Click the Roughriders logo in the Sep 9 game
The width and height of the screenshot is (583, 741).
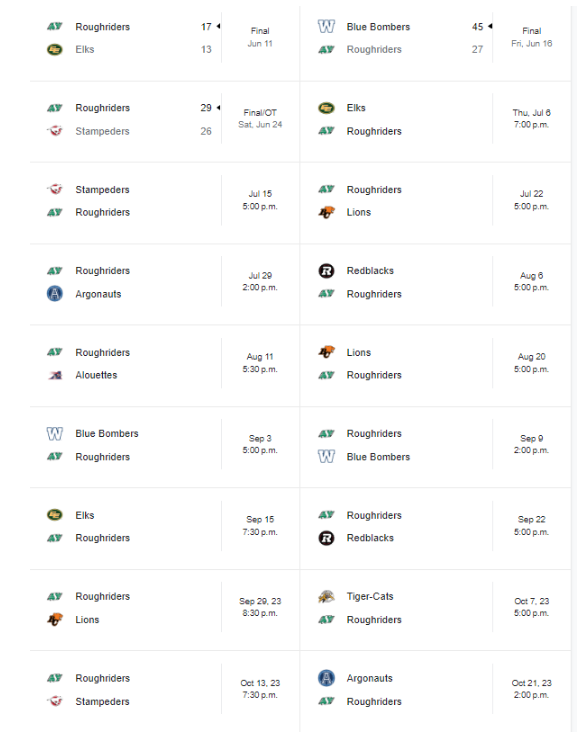(326, 433)
